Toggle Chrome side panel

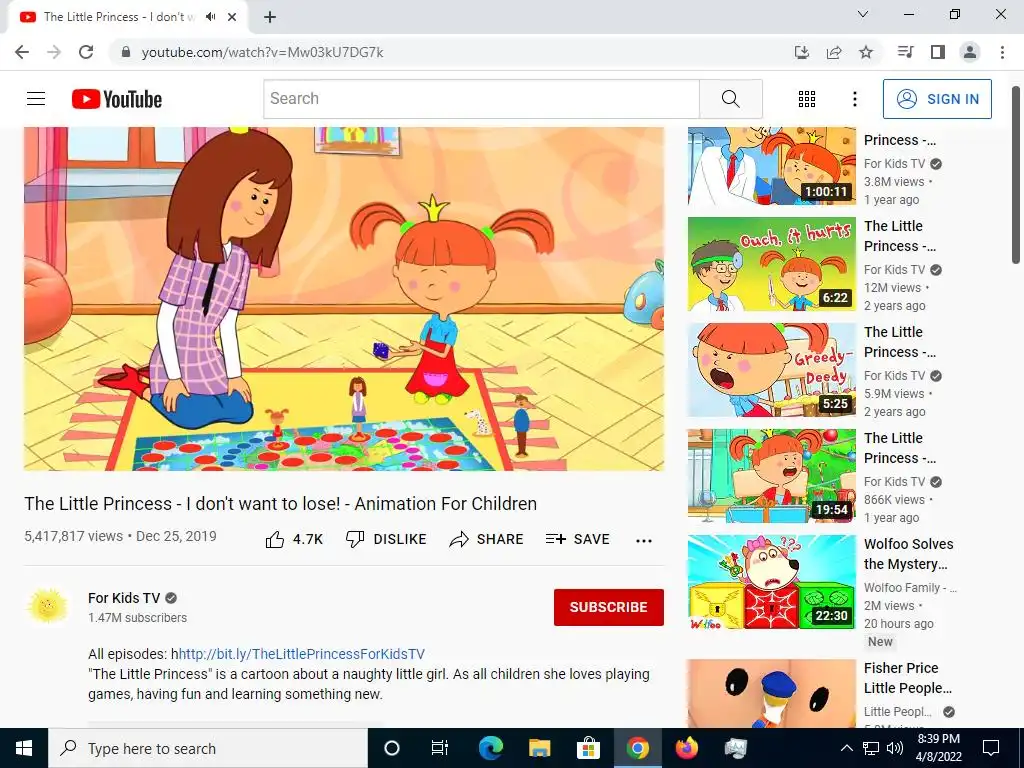pyautogui.click(x=938, y=52)
